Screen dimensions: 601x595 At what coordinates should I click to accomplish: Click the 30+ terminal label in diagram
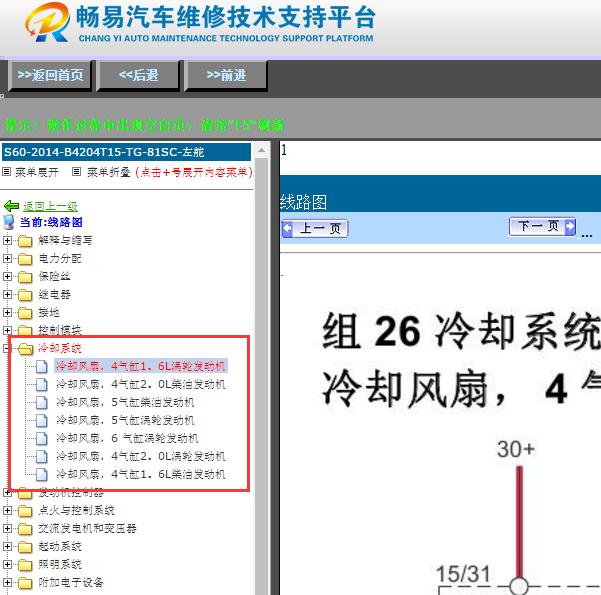click(516, 449)
